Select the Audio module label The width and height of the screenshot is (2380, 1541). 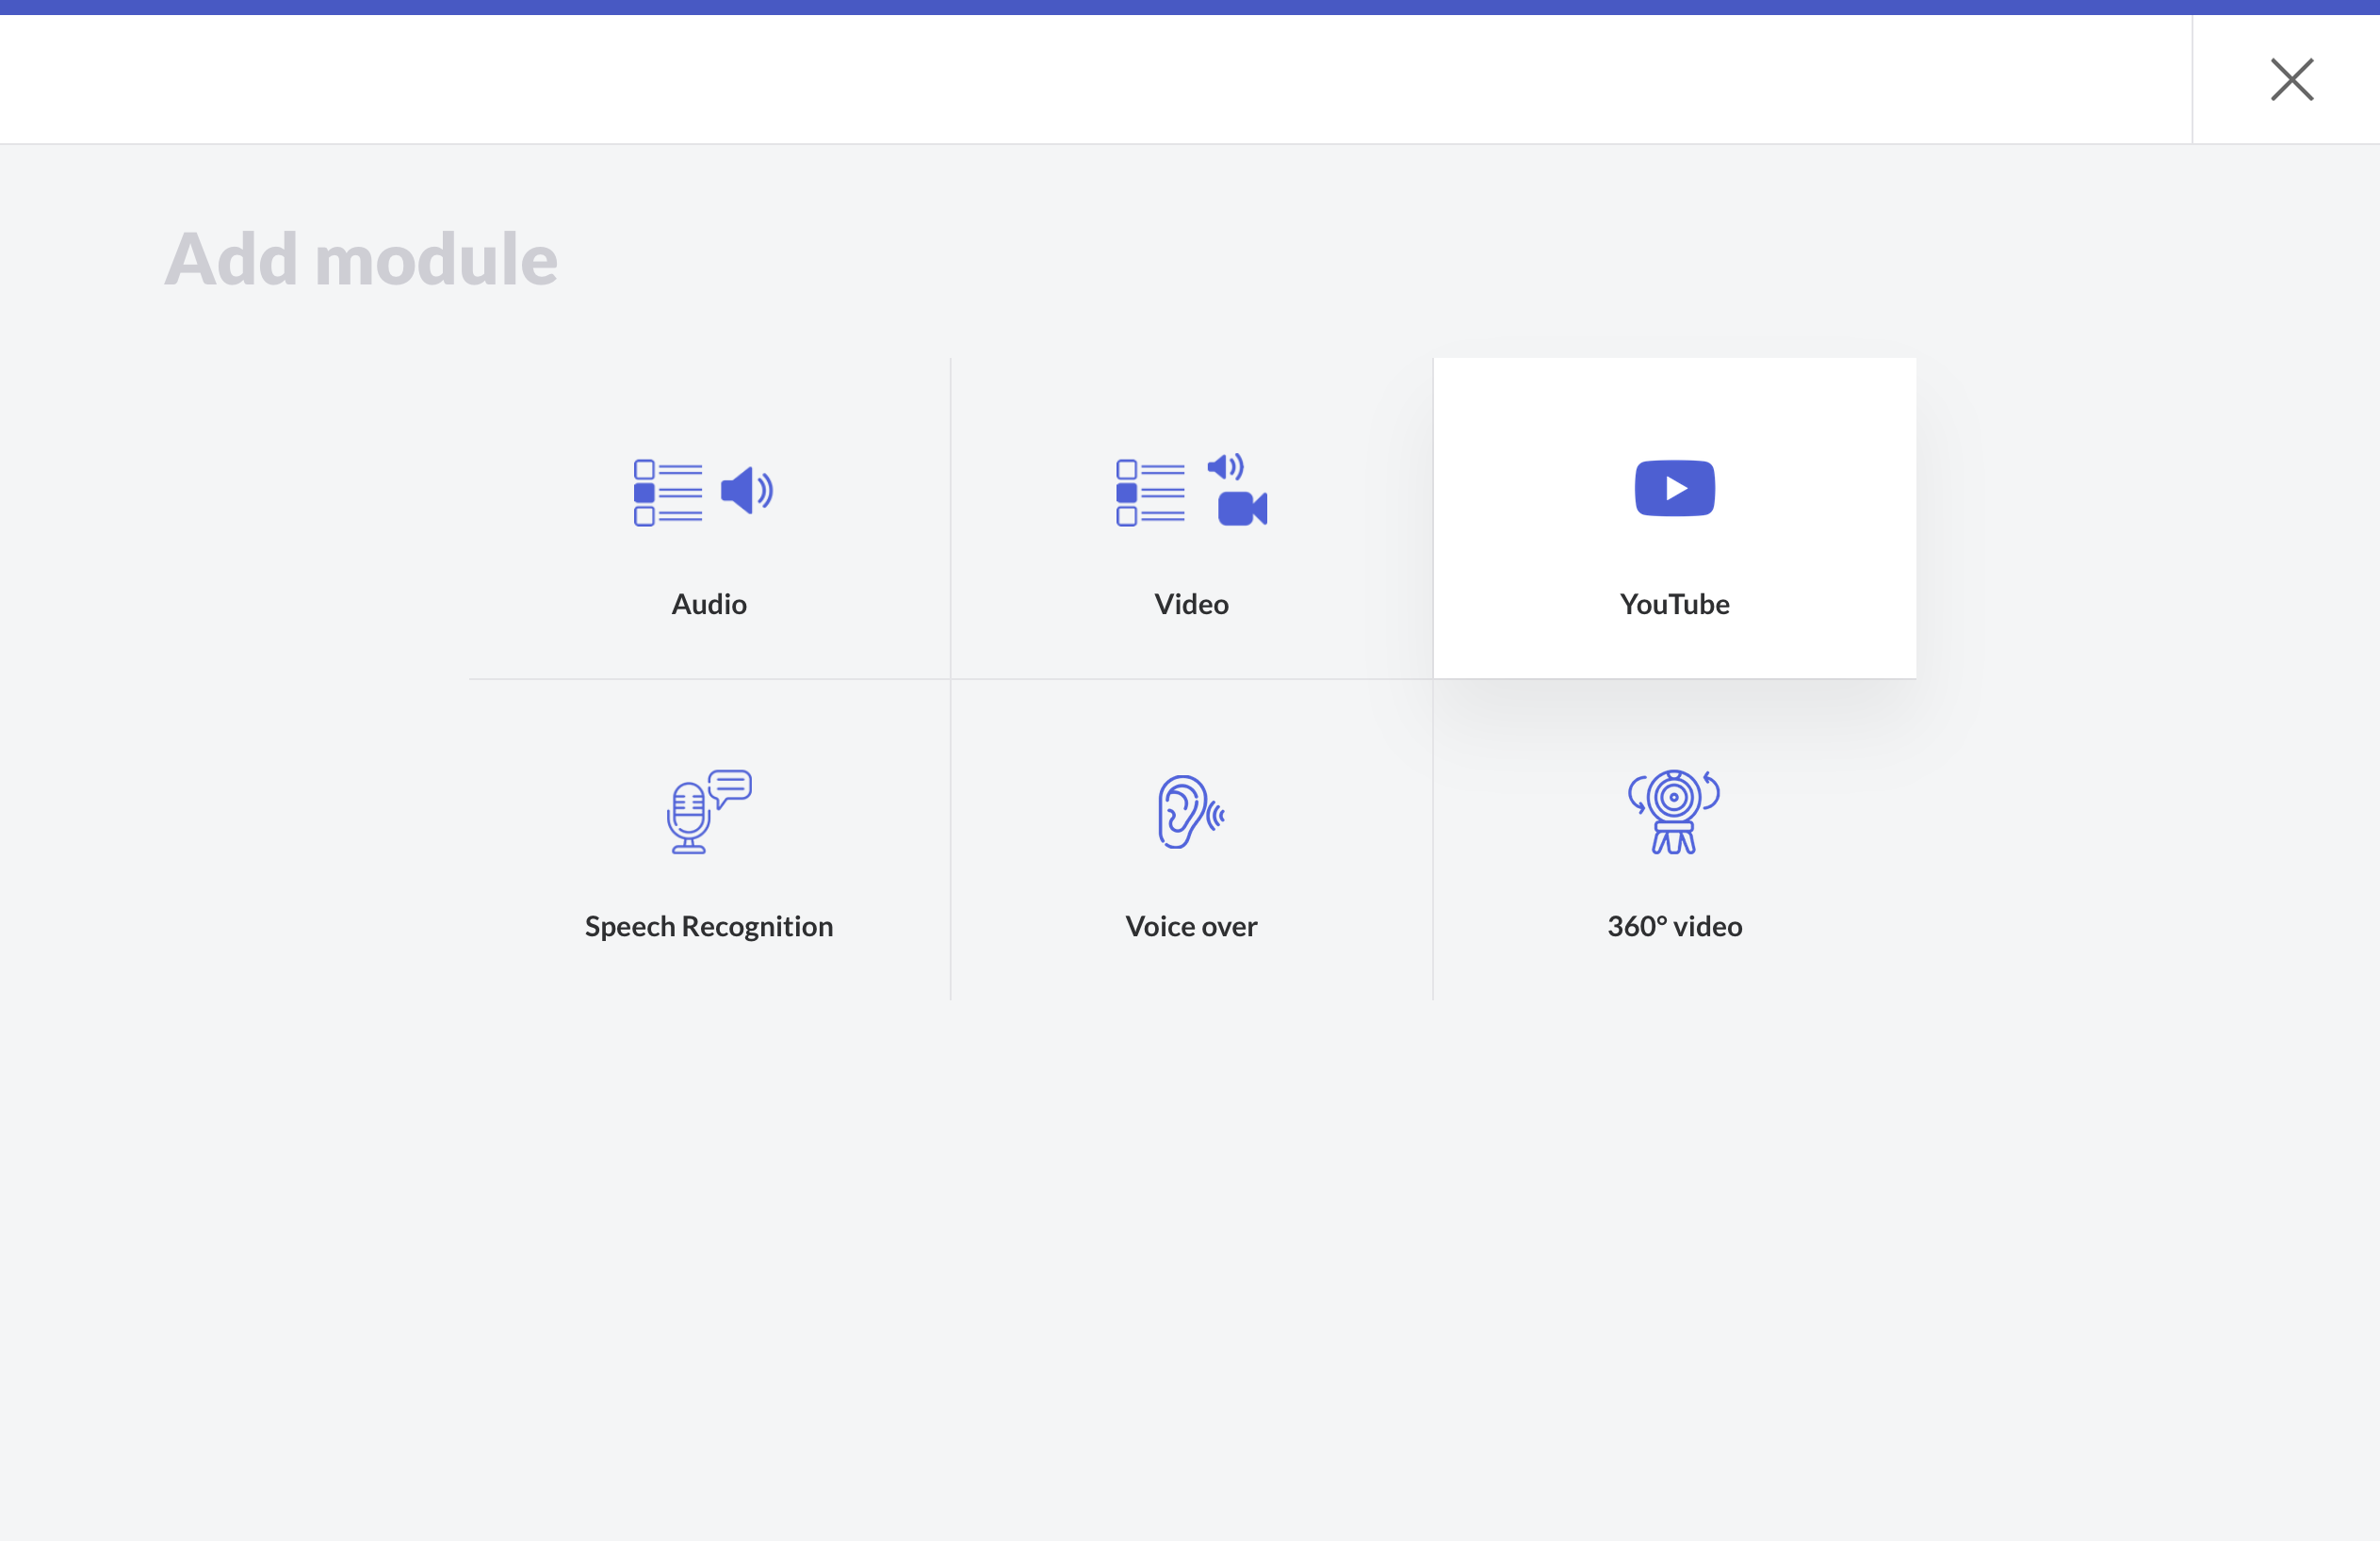(709, 604)
